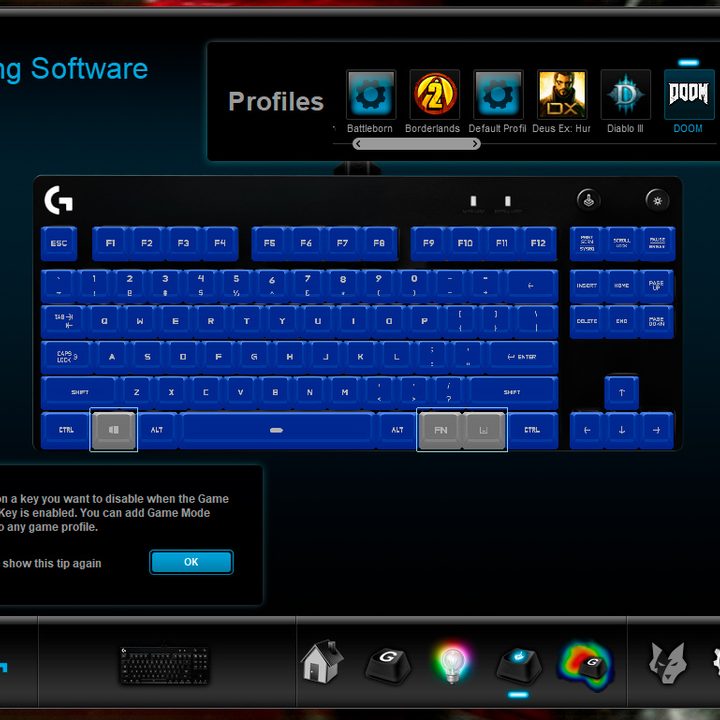
Task: Select the DOOM profile icon
Action: coord(689,95)
